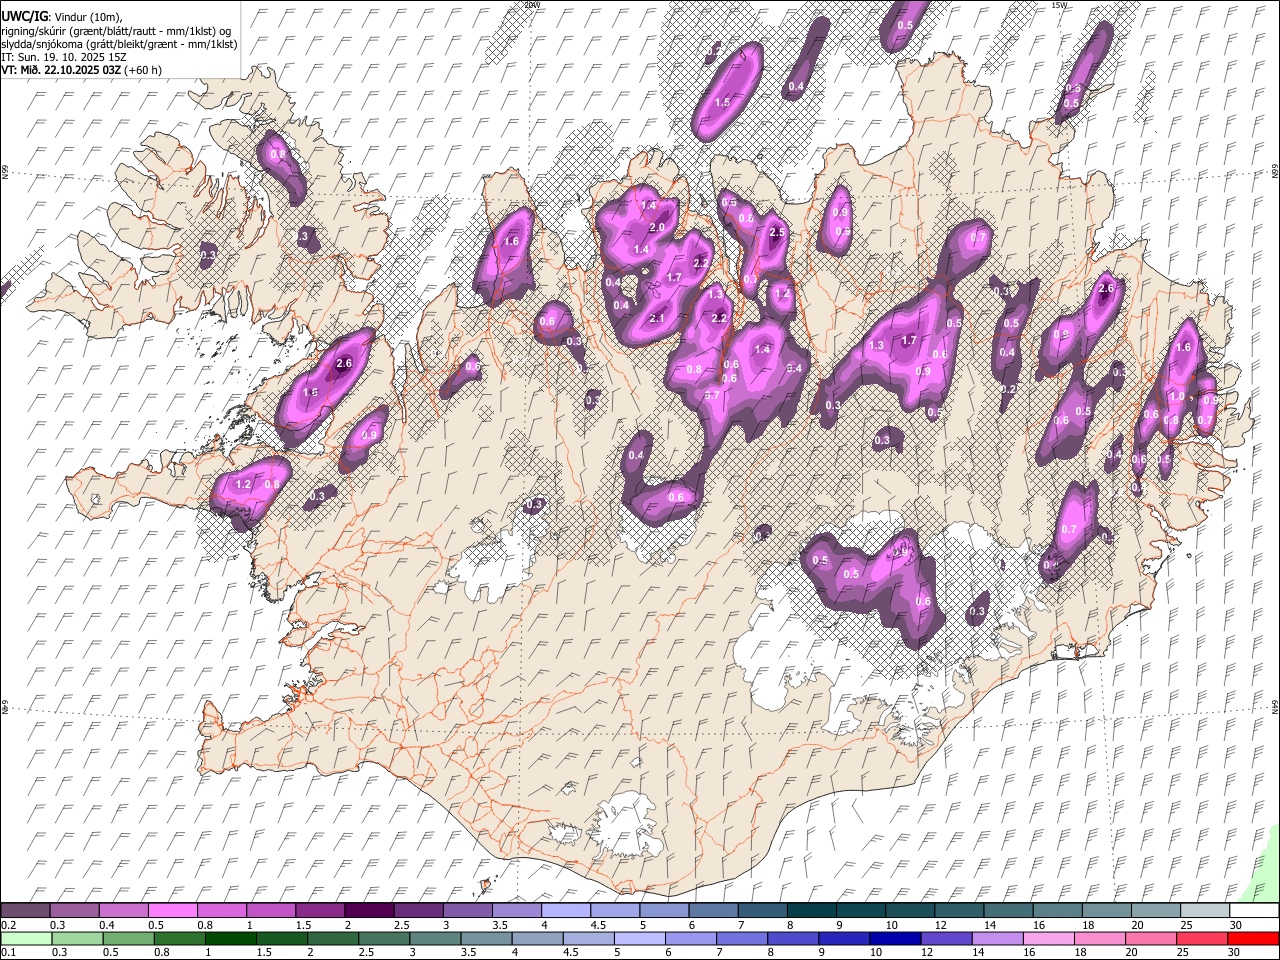The image size is (1280, 960).
Task: Select the lower legend swatch between 14 and 16
Action: [997, 938]
